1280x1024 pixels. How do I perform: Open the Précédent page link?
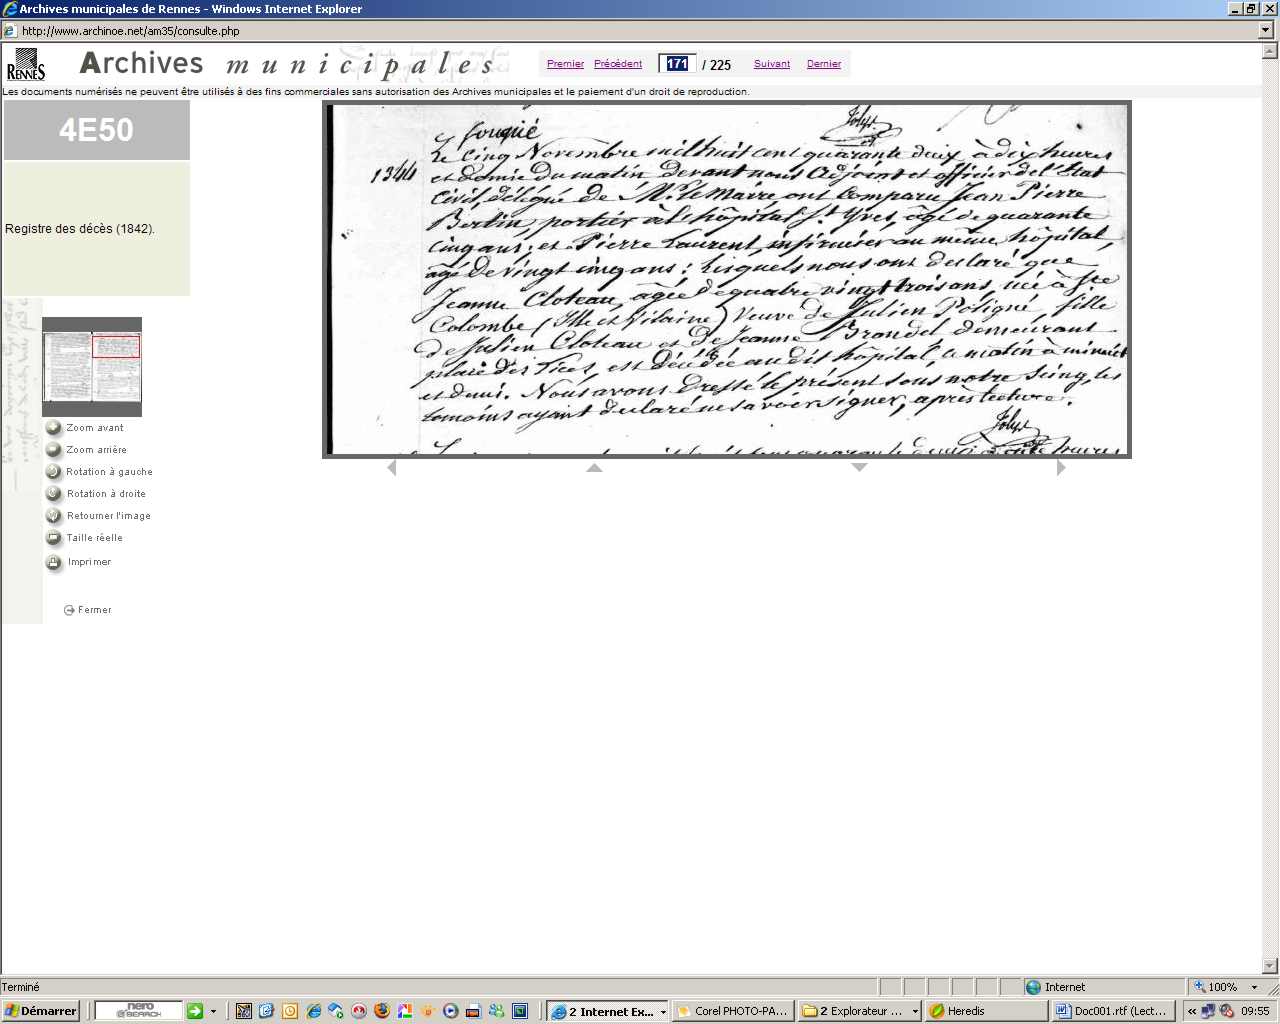618,64
